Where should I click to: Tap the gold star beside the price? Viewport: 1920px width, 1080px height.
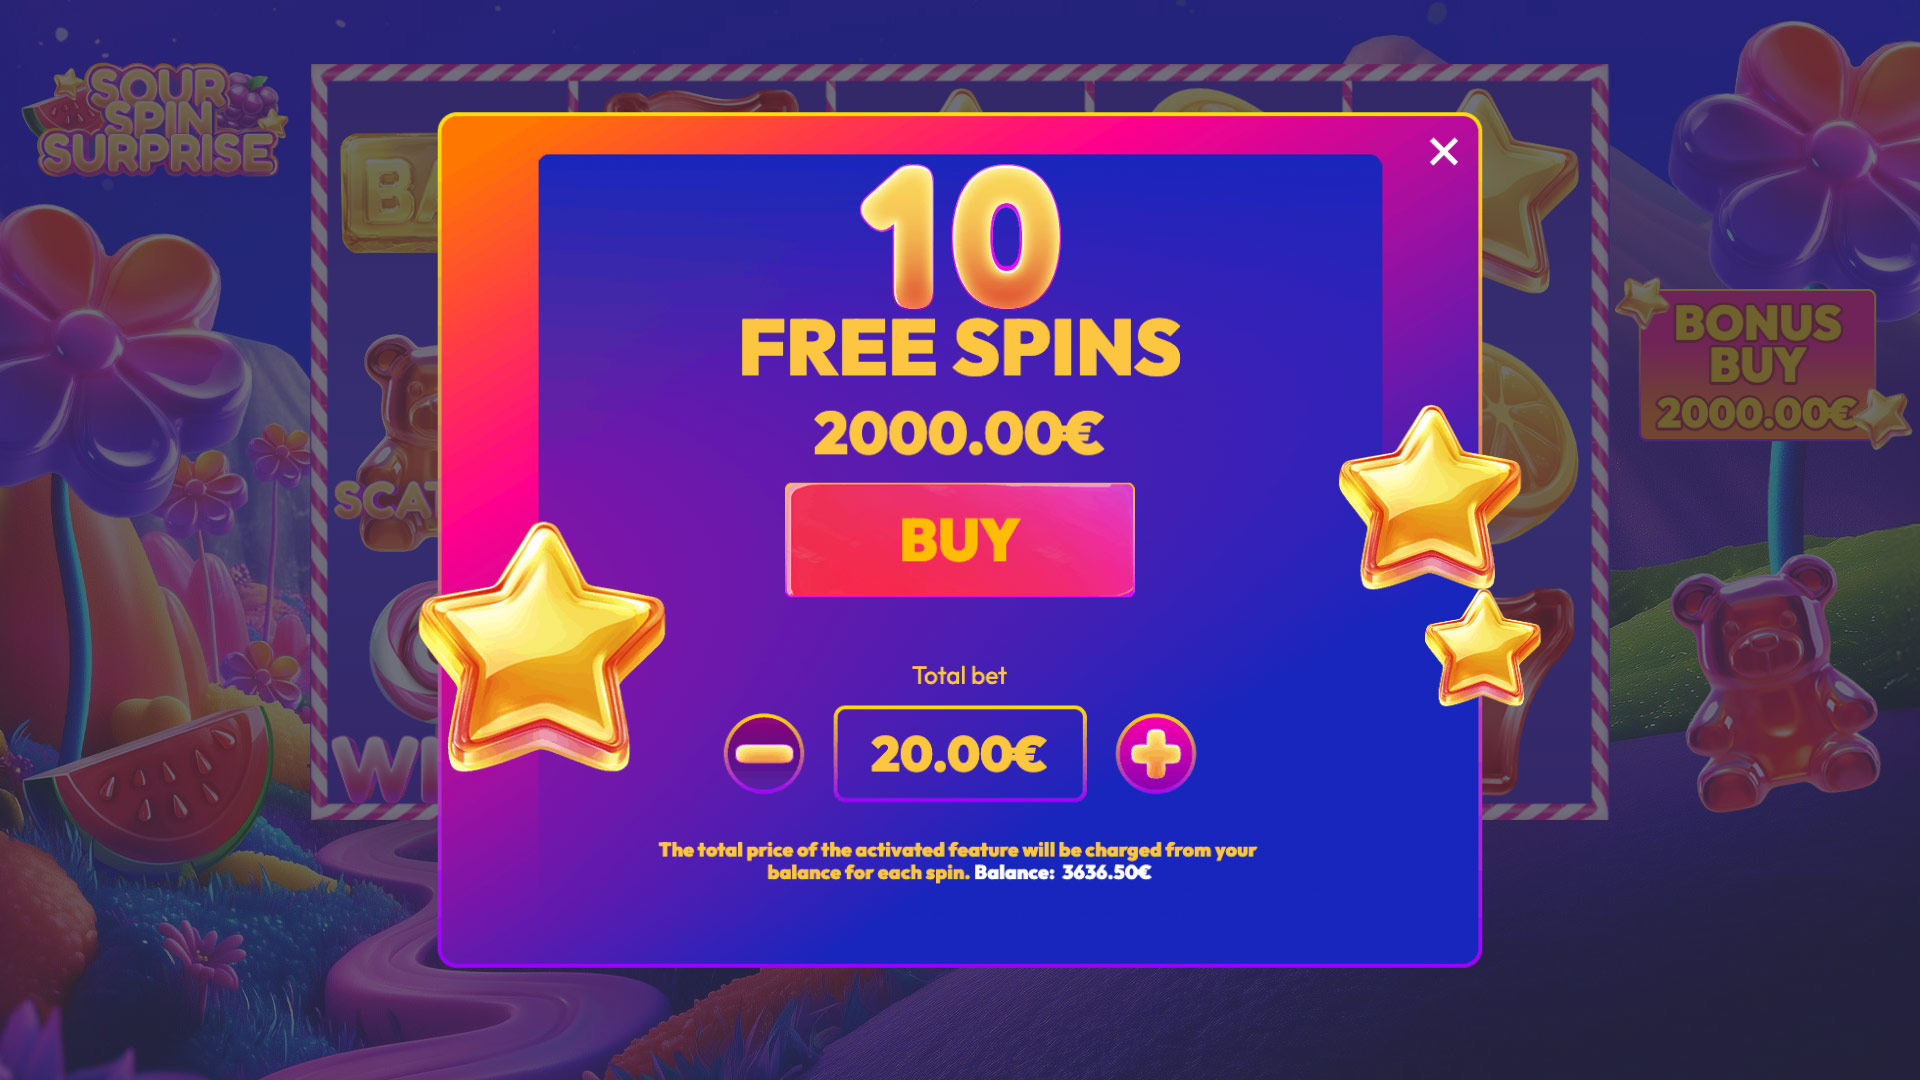(1430, 497)
